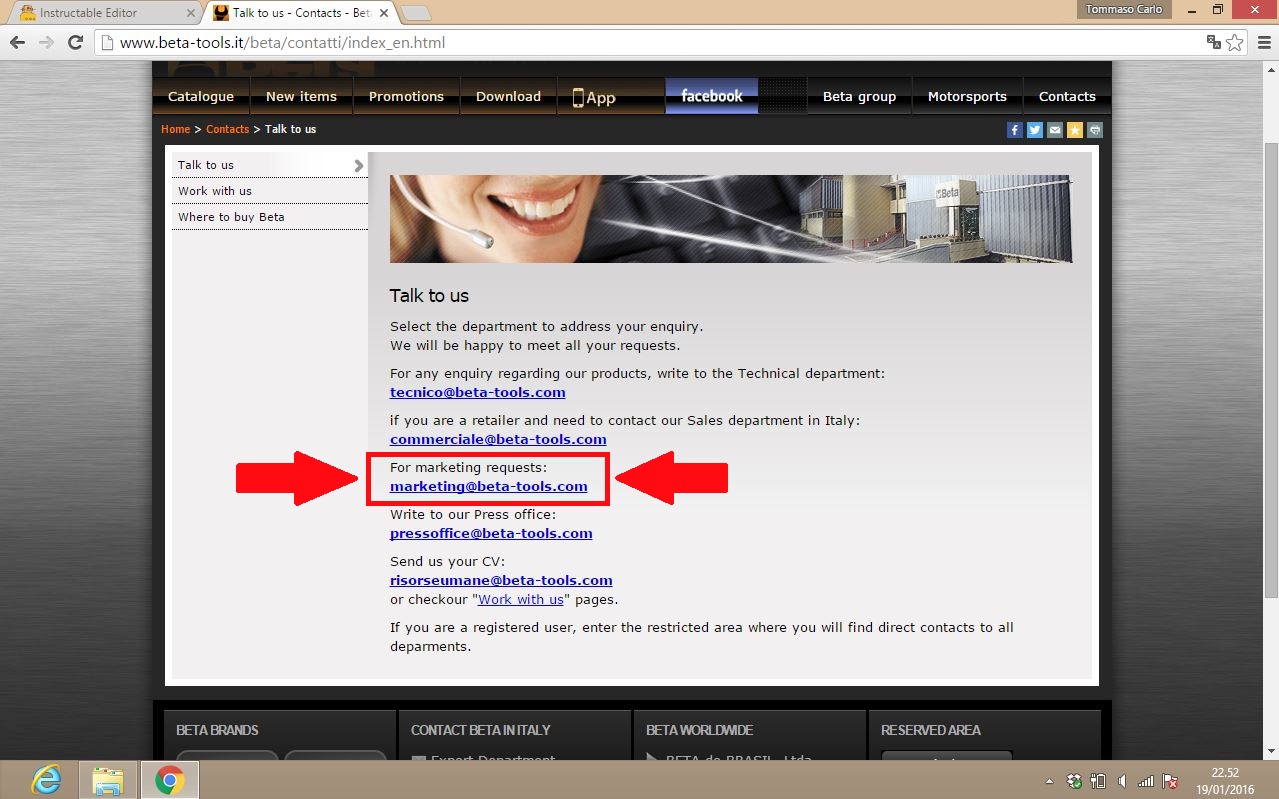This screenshot has height=799, width=1279.
Task: Click the headset banner image
Action: click(731, 219)
